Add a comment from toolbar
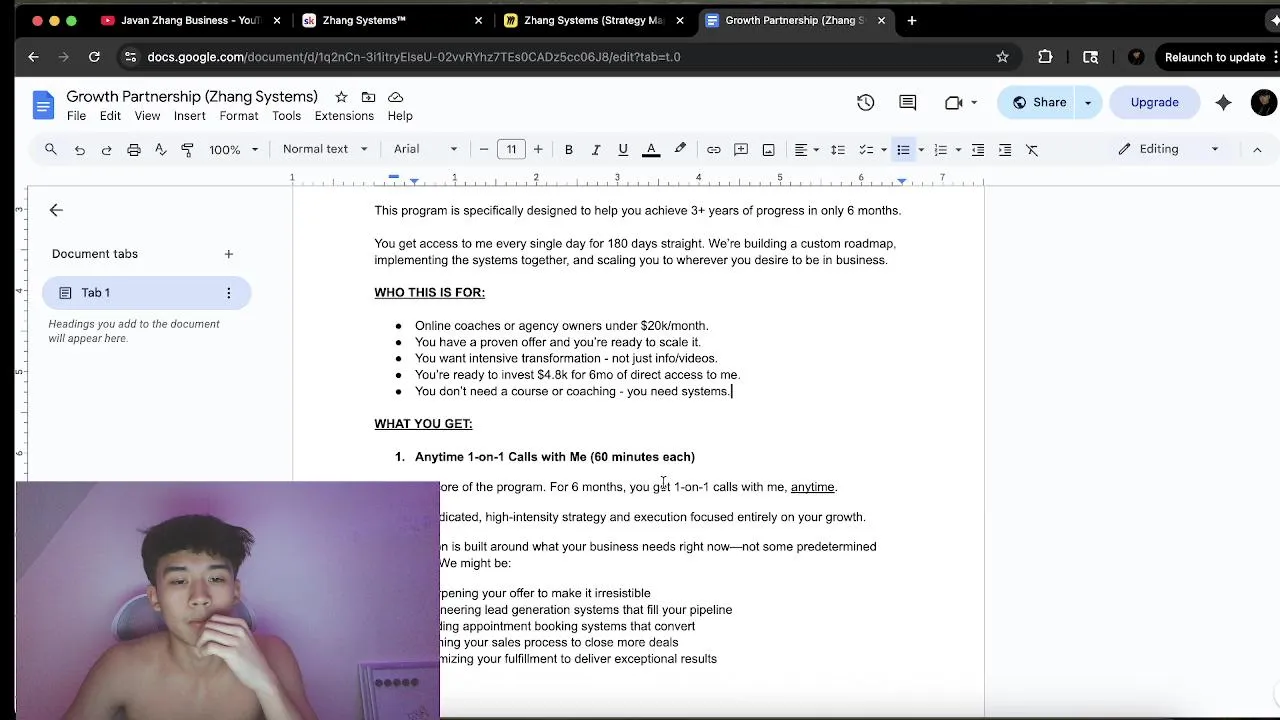Screen dimensions: 1280x720 (741, 149)
